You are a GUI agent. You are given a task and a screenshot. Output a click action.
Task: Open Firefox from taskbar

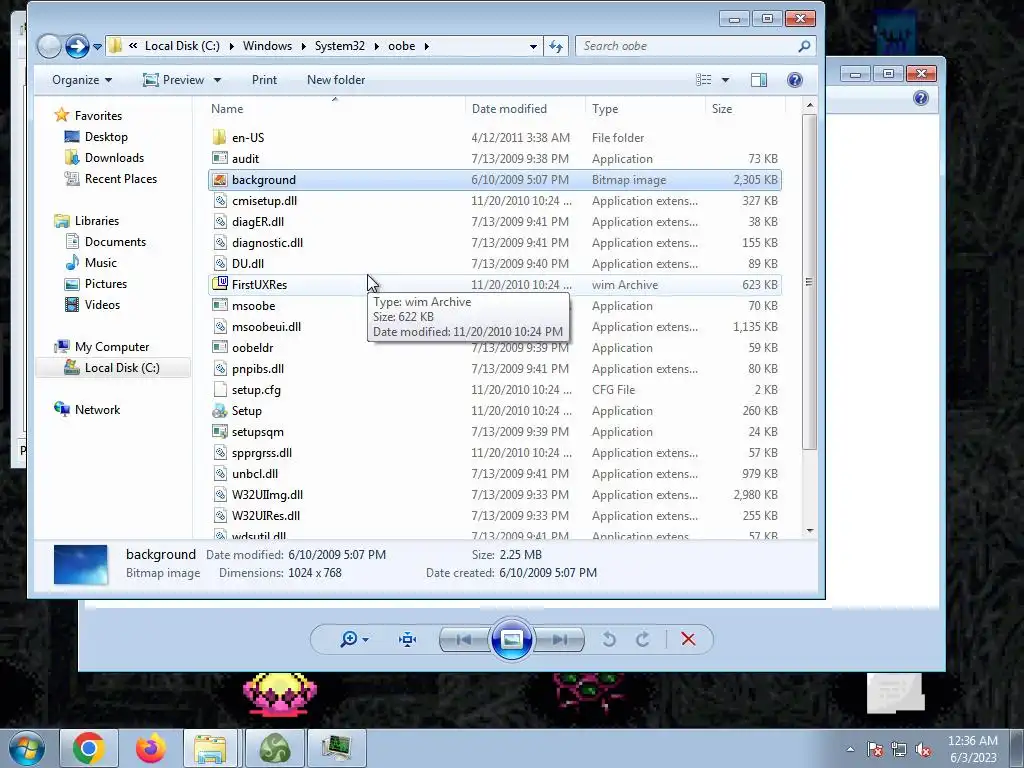150,748
